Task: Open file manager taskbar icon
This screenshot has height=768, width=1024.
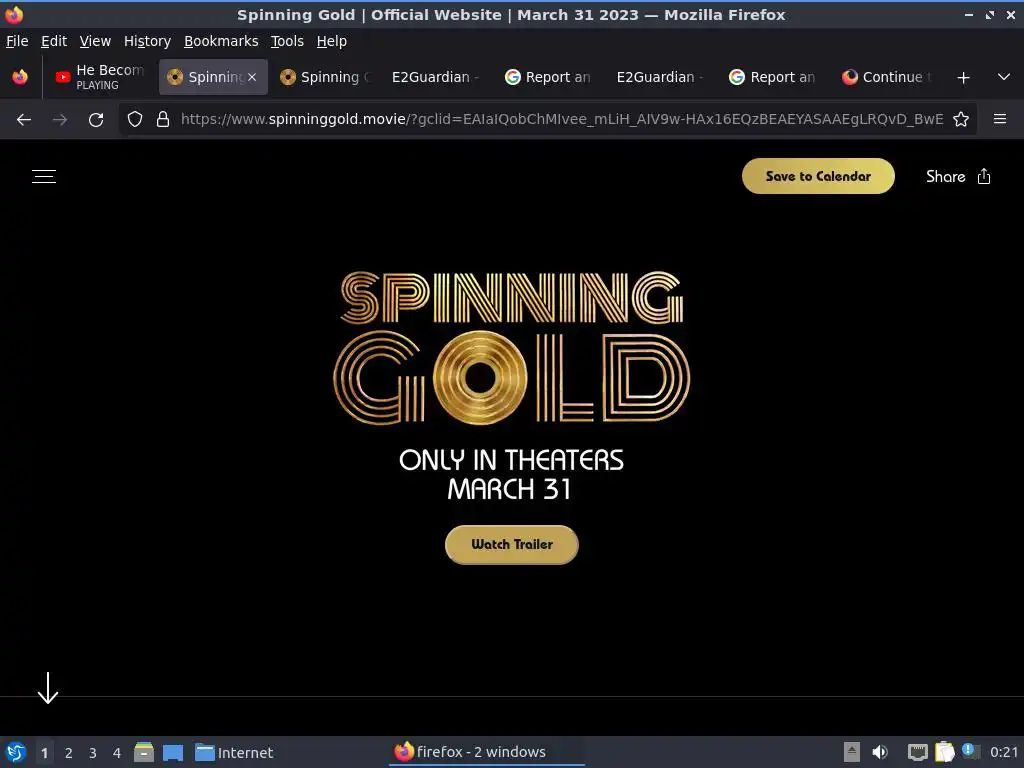Action: [144, 752]
